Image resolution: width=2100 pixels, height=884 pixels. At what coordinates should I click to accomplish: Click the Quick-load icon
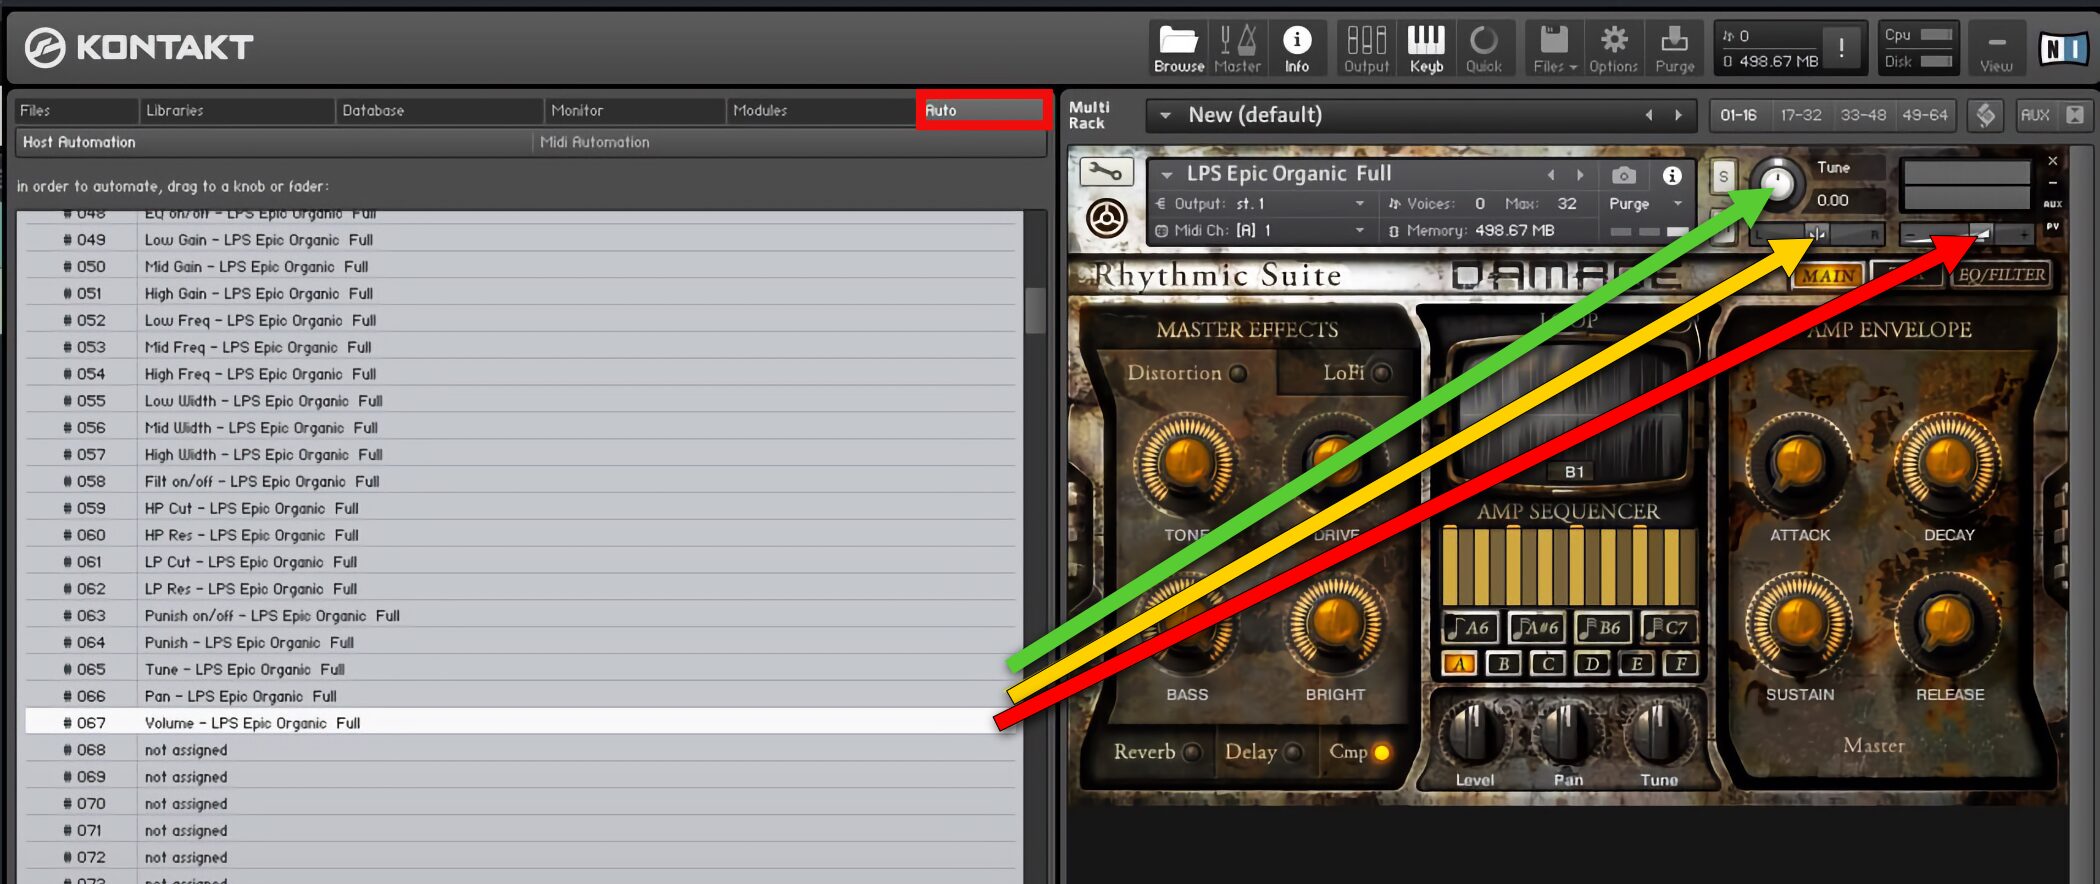click(1484, 49)
